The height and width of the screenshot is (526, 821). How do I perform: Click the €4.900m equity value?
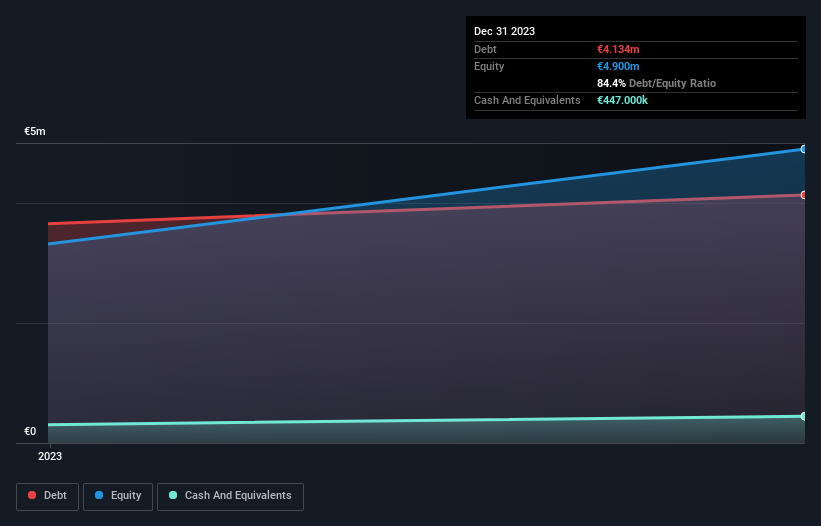(618, 66)
